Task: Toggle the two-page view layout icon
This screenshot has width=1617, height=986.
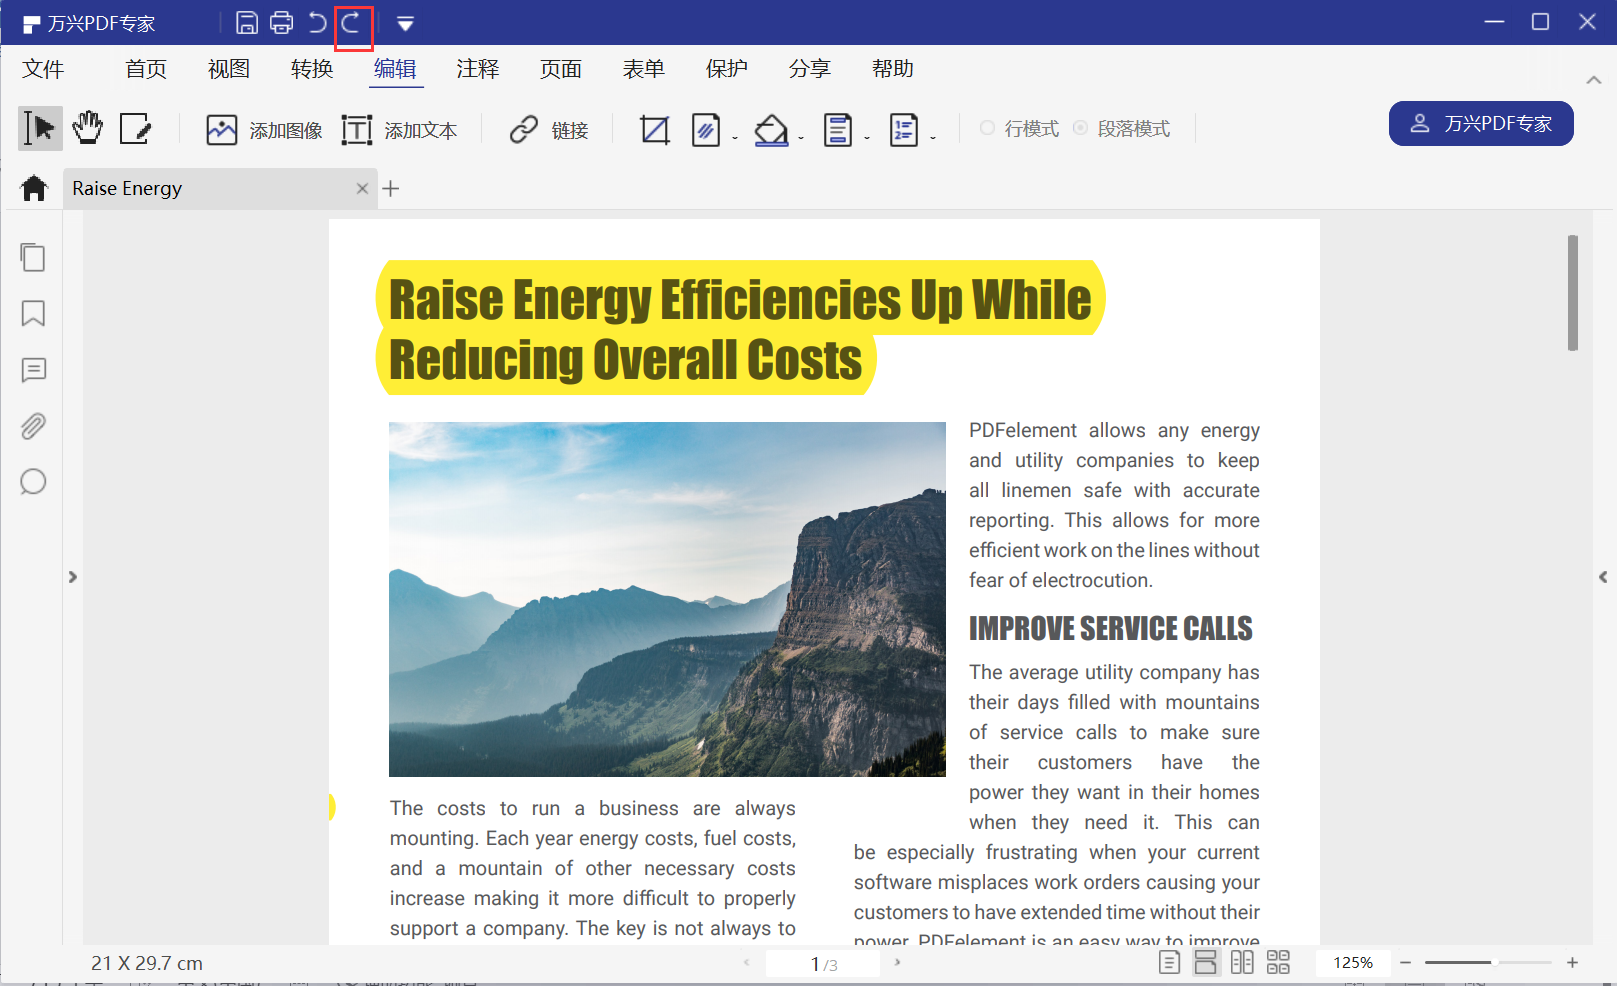Action: pyautogui.click(x=1242, y=962)
